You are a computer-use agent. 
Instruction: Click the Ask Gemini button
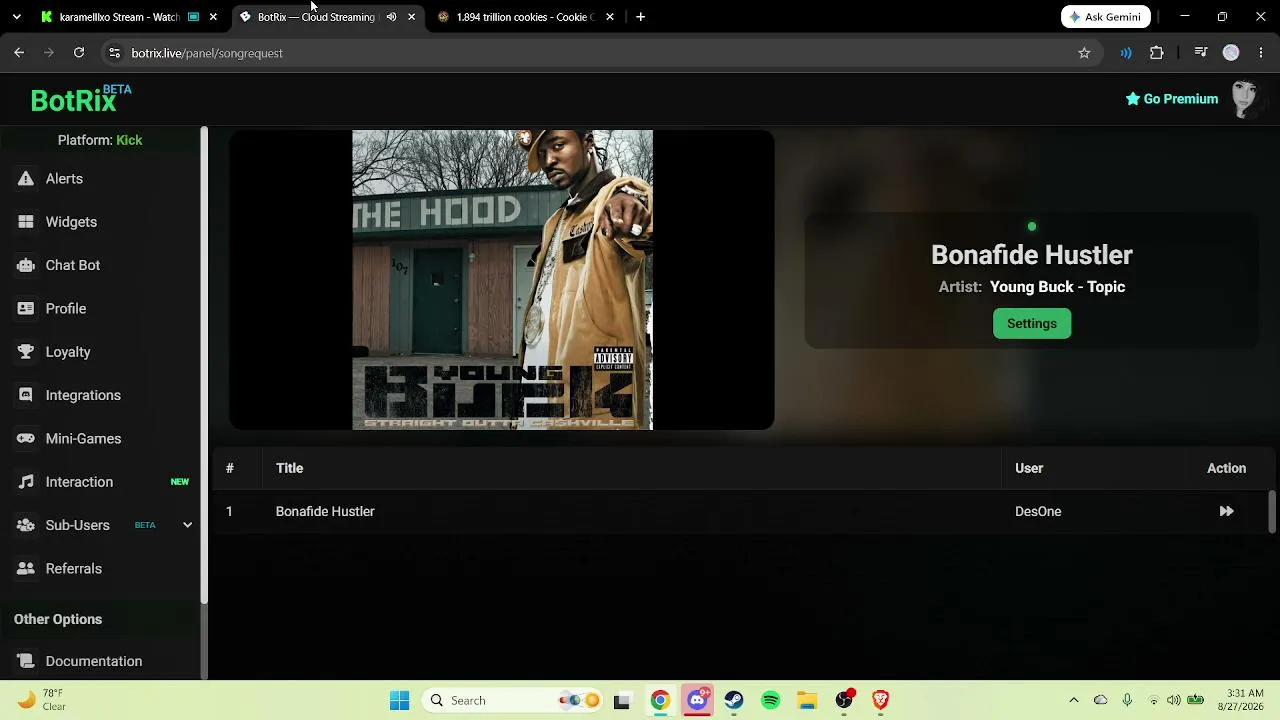coord(1106,17)
